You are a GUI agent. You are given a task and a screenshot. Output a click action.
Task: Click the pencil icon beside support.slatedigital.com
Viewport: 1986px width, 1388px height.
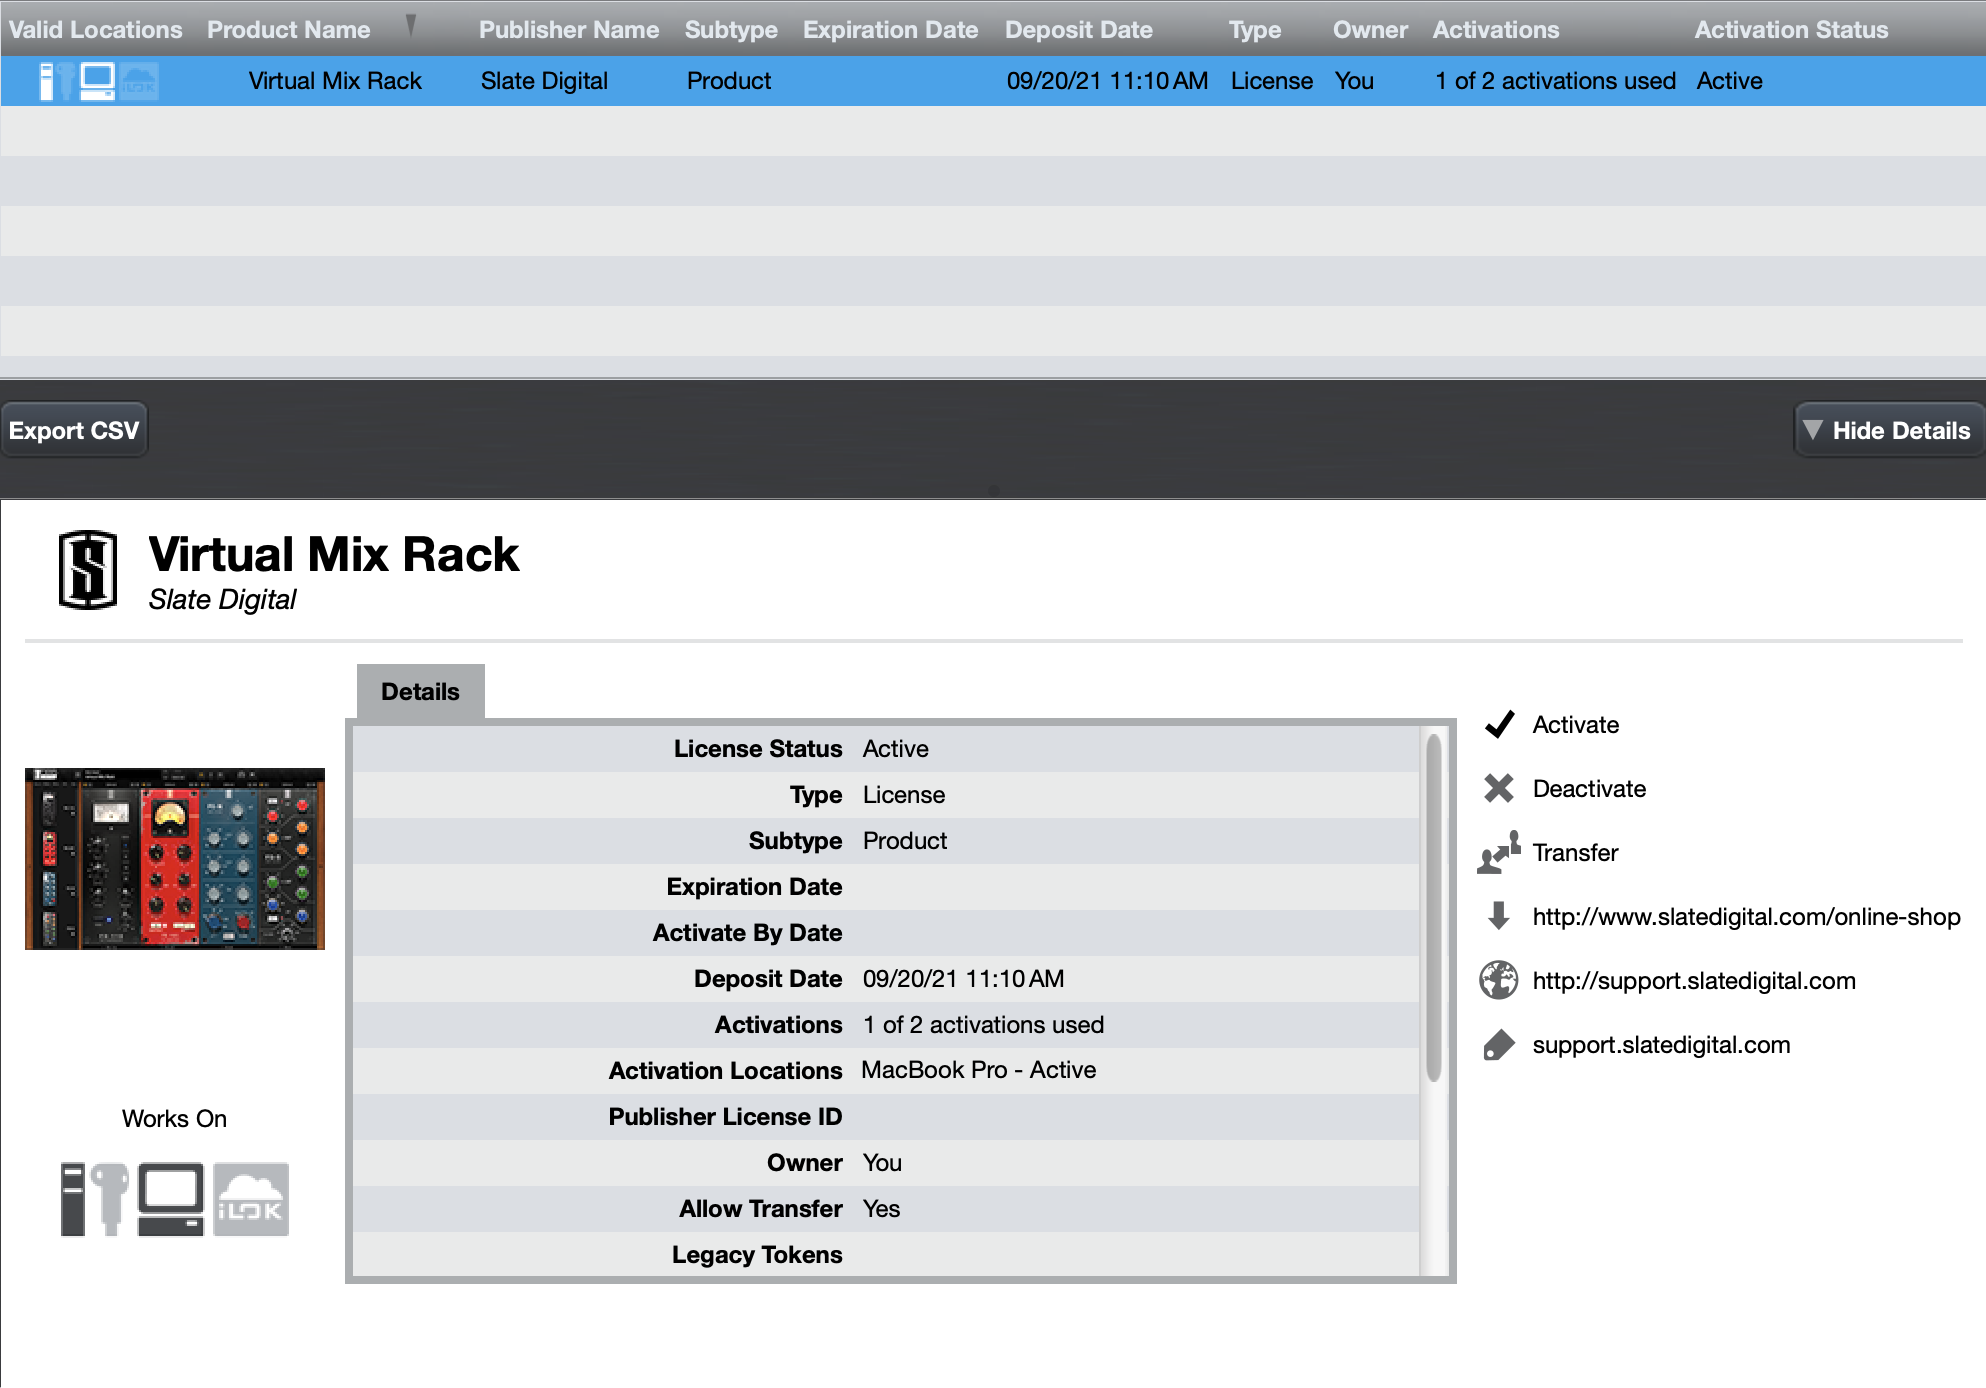pyautogui.click(x=1499, y=1044)
